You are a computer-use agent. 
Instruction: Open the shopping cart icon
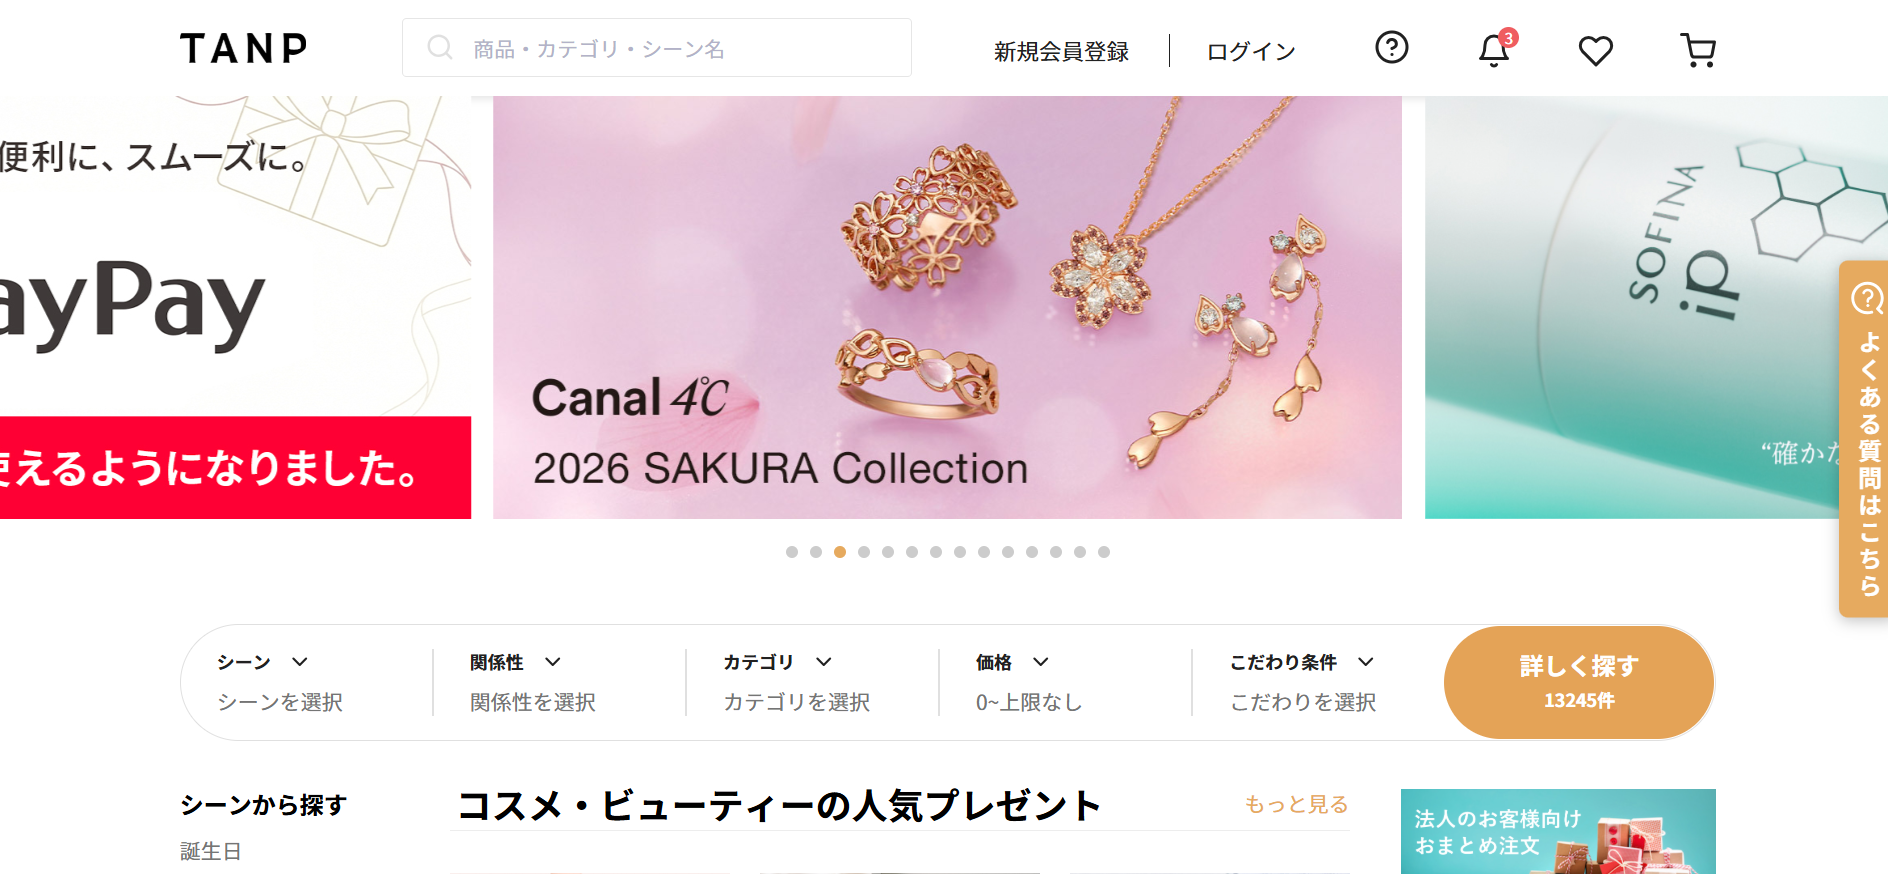pyautogui.click(x=1698, y=50)
